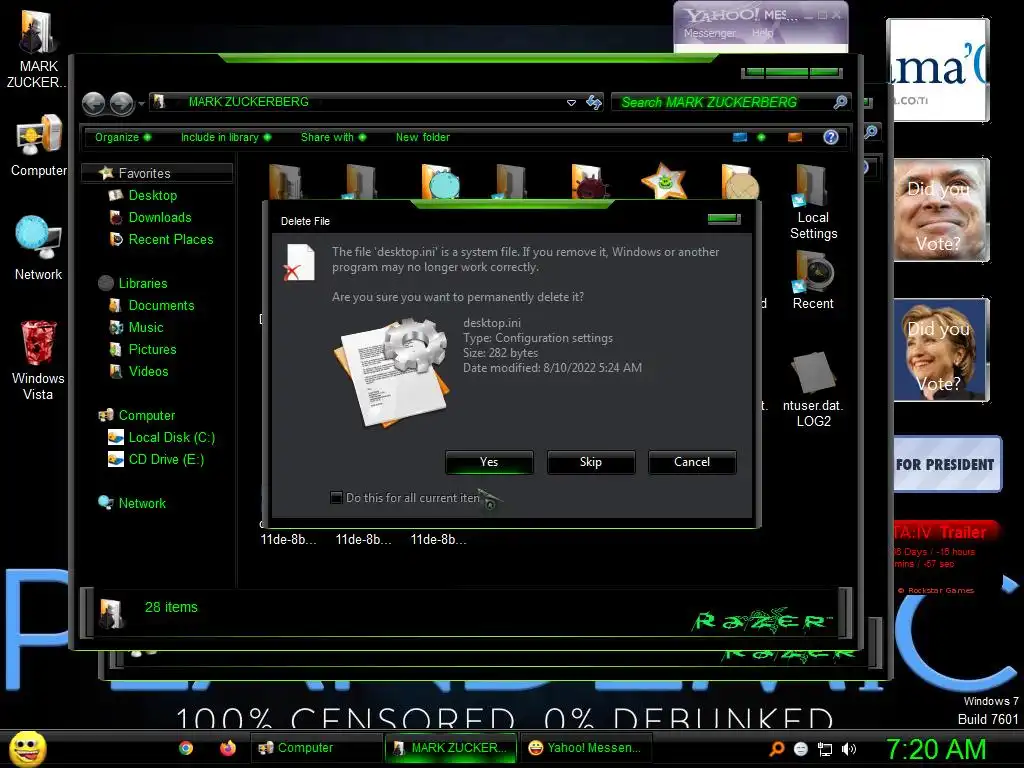Click the change view icon in toolbar
Screen dimensions: 1024x768
tap(740, 137)
